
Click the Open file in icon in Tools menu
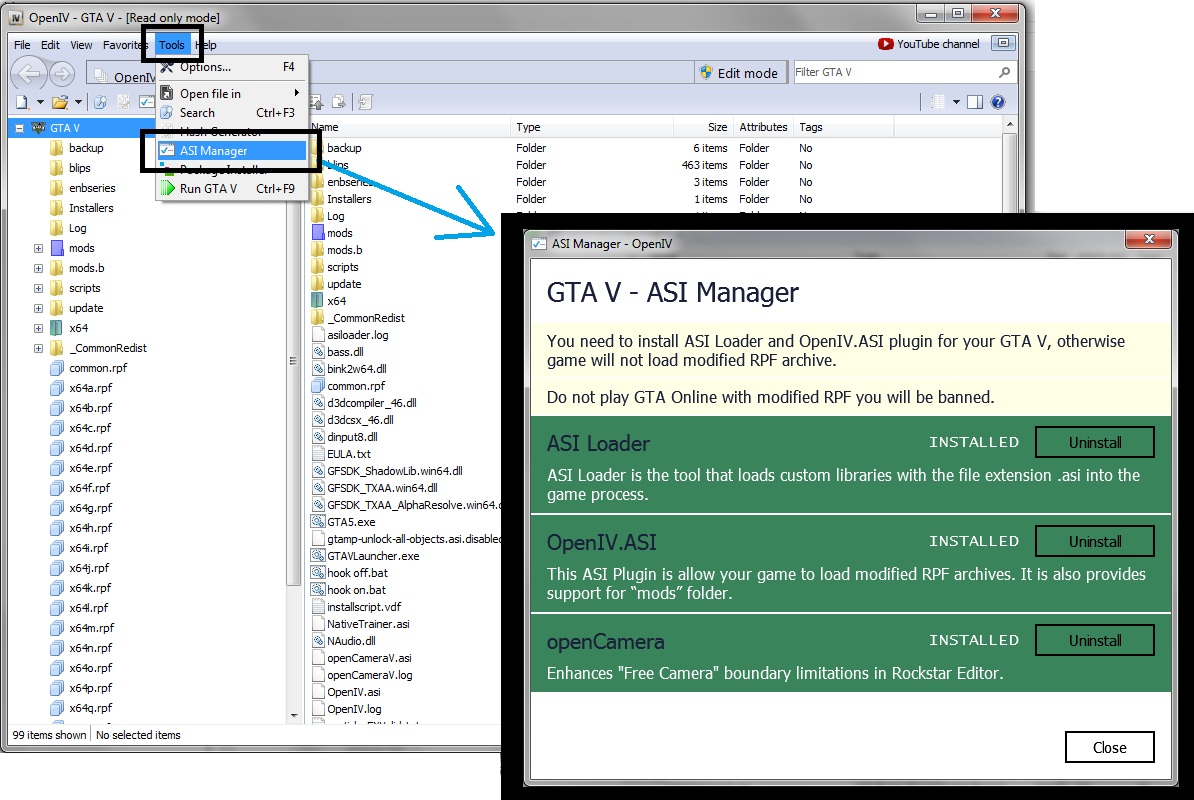[167, 93]
